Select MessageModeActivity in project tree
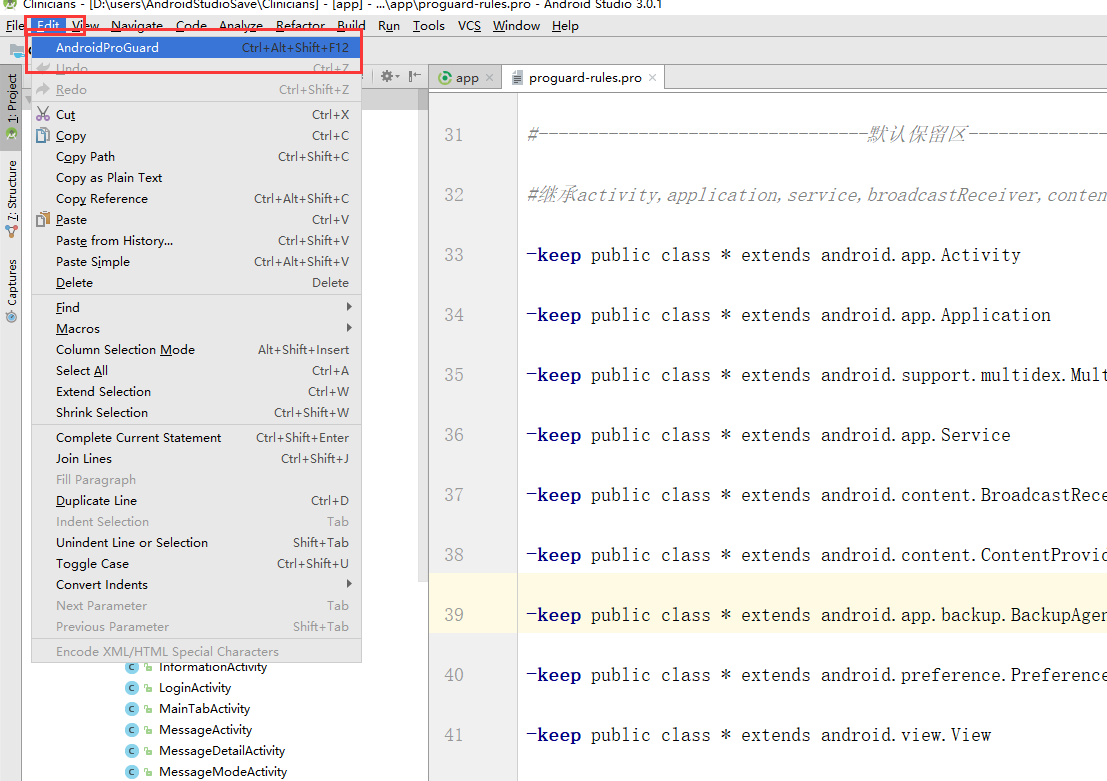 click(223, 772)
